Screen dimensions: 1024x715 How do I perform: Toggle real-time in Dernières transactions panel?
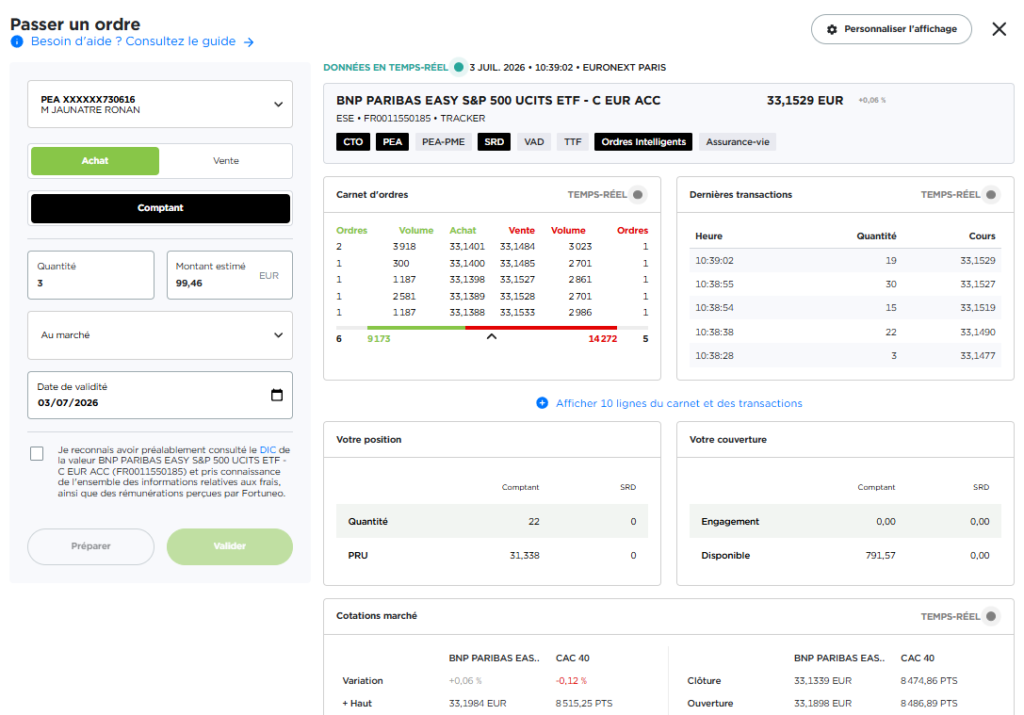point(991,195)
